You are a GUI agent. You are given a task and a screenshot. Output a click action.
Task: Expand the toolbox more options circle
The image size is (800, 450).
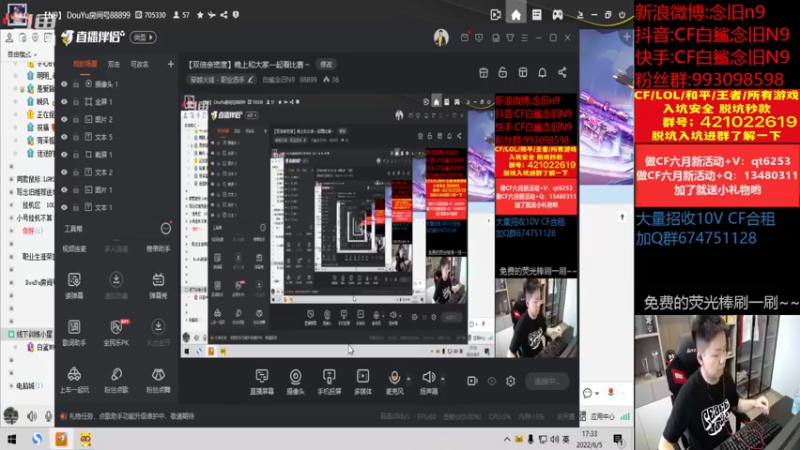click(x=166, y=229)
